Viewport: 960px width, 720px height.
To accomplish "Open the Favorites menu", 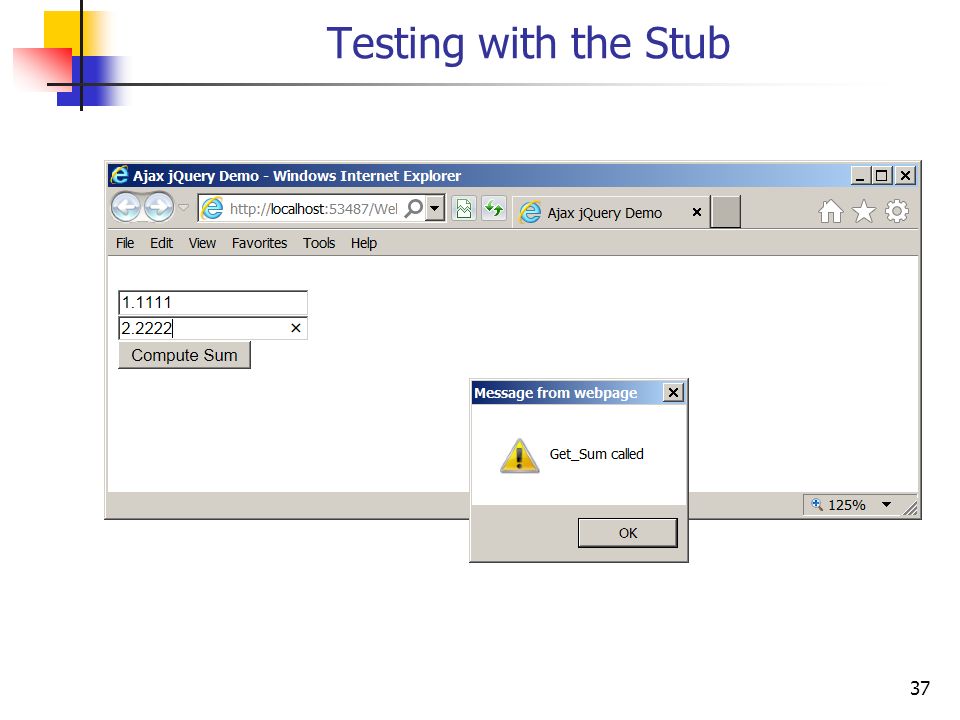I will (260, 243).
